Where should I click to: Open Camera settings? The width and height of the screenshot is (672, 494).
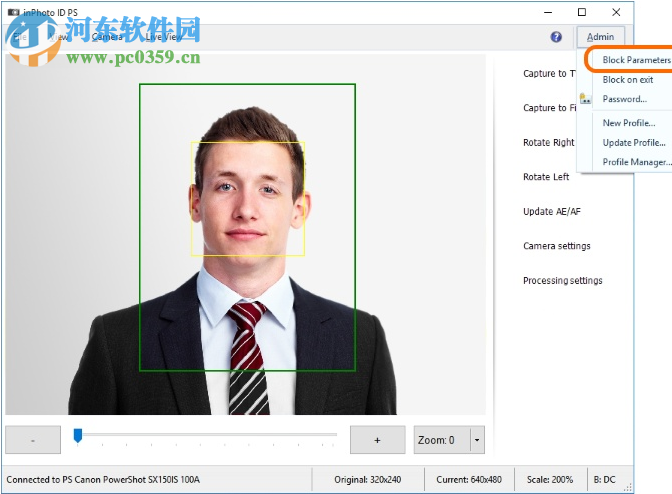click(557, 246)
